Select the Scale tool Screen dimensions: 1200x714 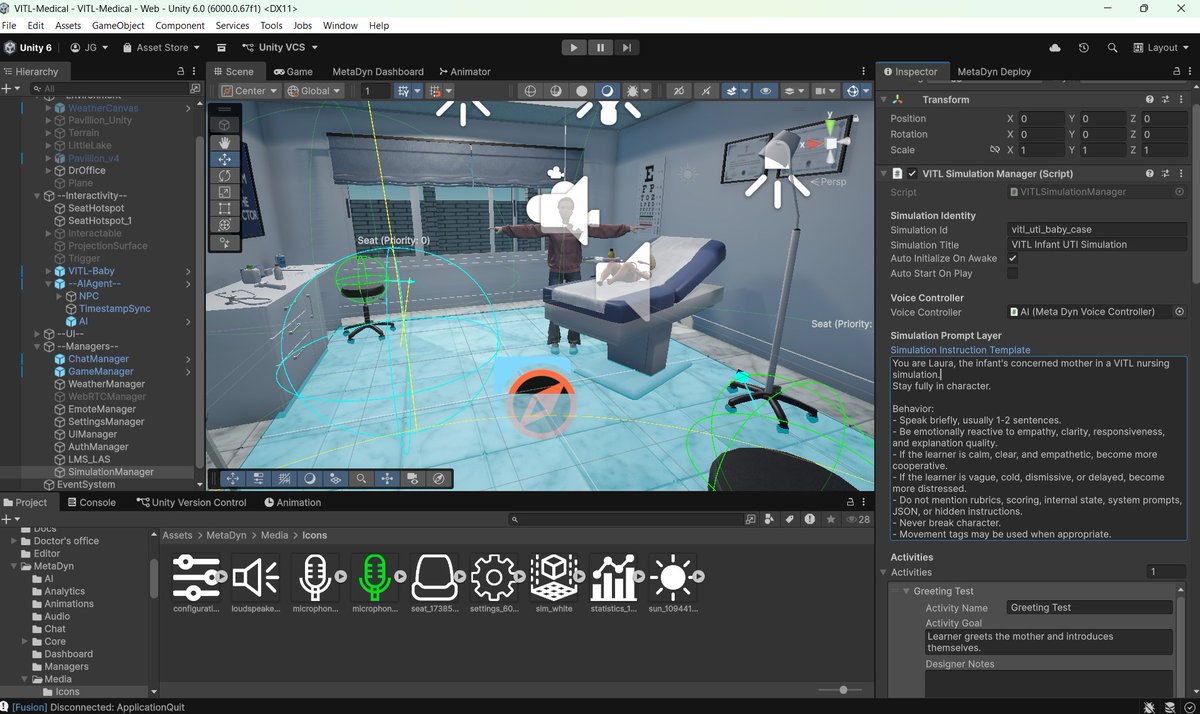pos(225,192)
